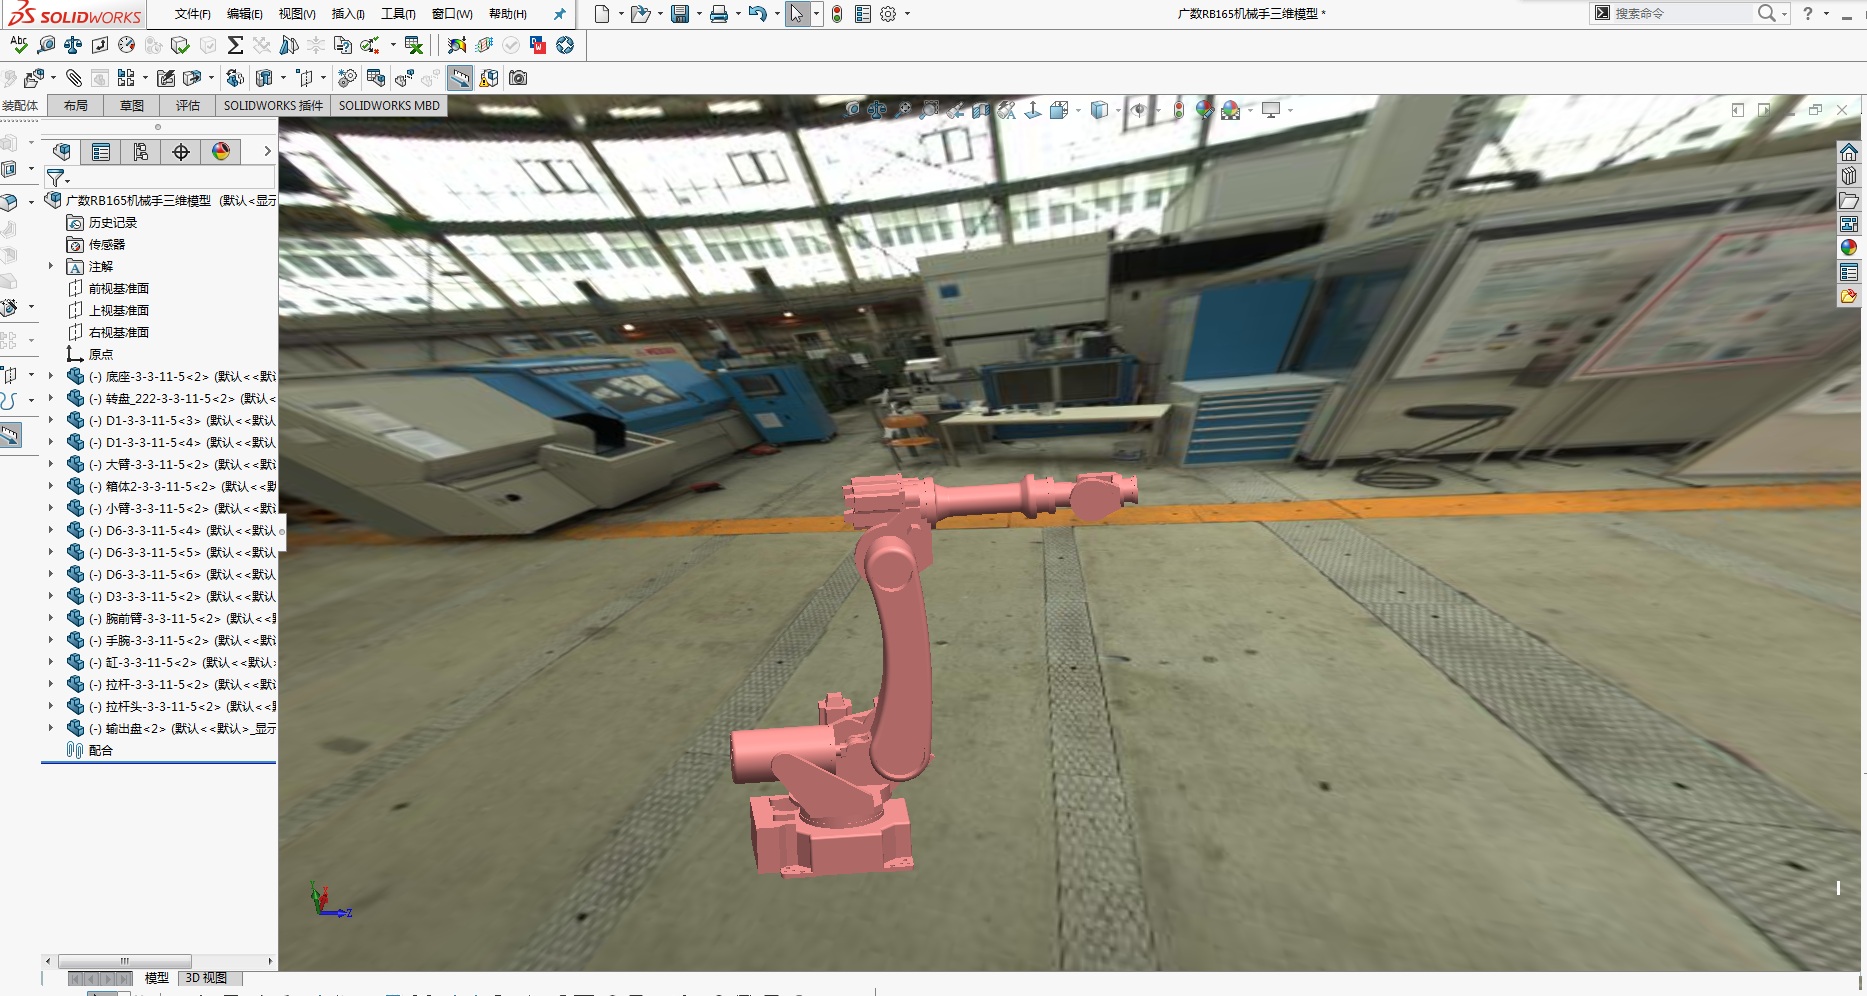The image size is (1867, 996).
Task: Open the 视图(V) menu
Action: coord(297,14)
